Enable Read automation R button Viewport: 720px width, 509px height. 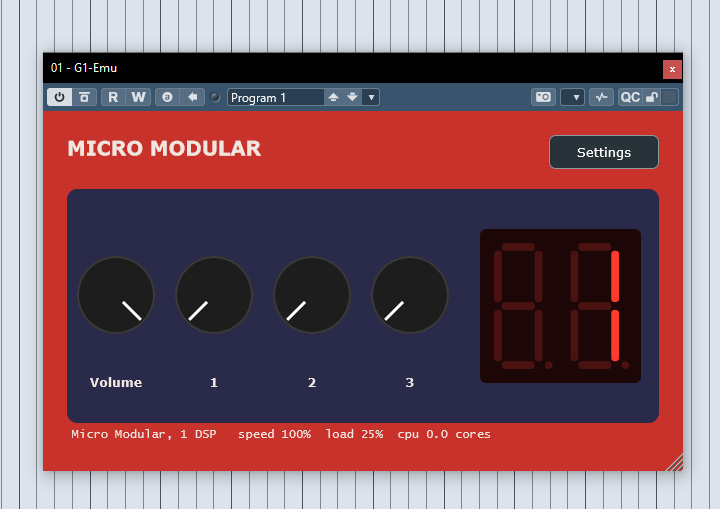[x=113, y=97]
